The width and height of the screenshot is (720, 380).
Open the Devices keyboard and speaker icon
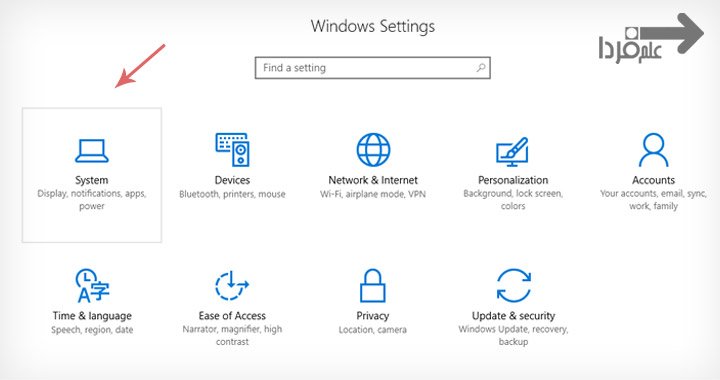(232, 150)
